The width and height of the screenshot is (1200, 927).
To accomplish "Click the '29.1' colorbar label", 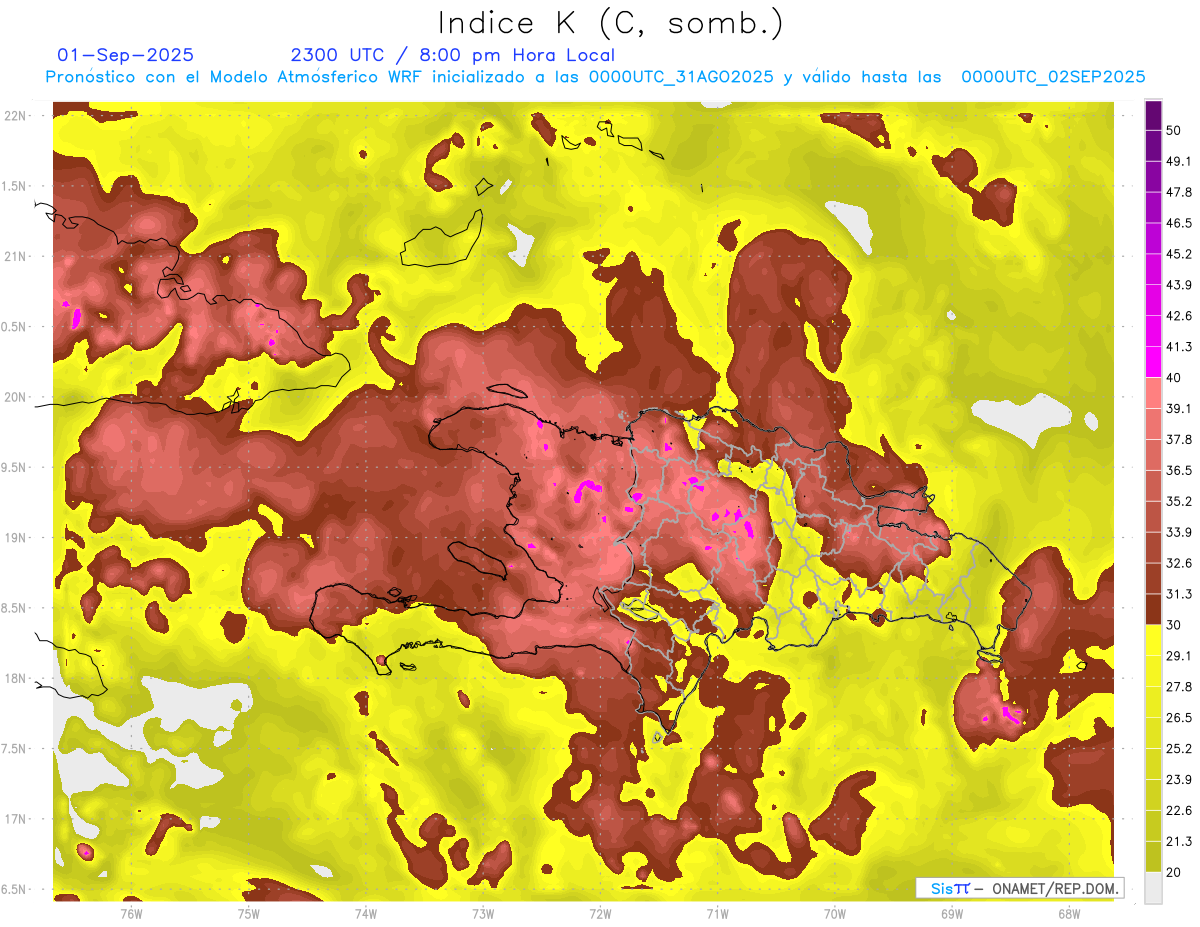I will click(x=1179, y=655).
